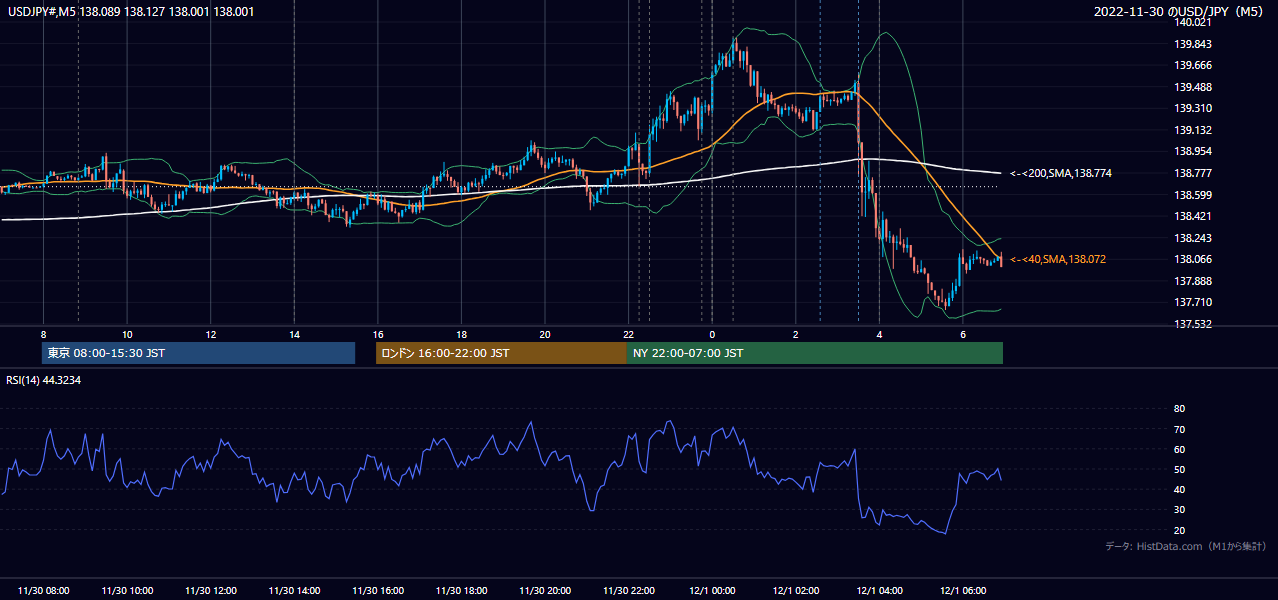Image resolution: width=1278 pixels, height=600 pixels.
Task: Click price axis value 140.021
Action: (1192, 22)
